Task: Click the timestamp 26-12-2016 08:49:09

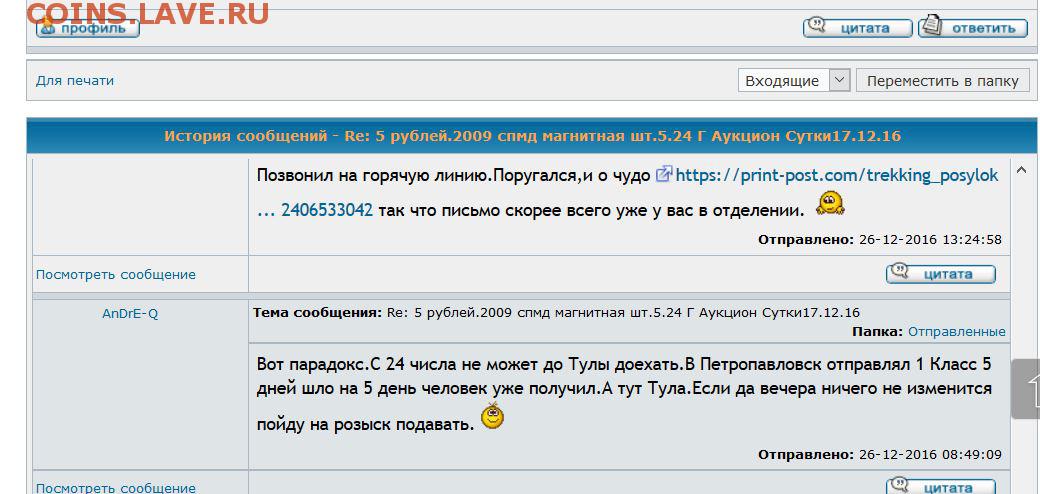Action: [x=930, y=455]
